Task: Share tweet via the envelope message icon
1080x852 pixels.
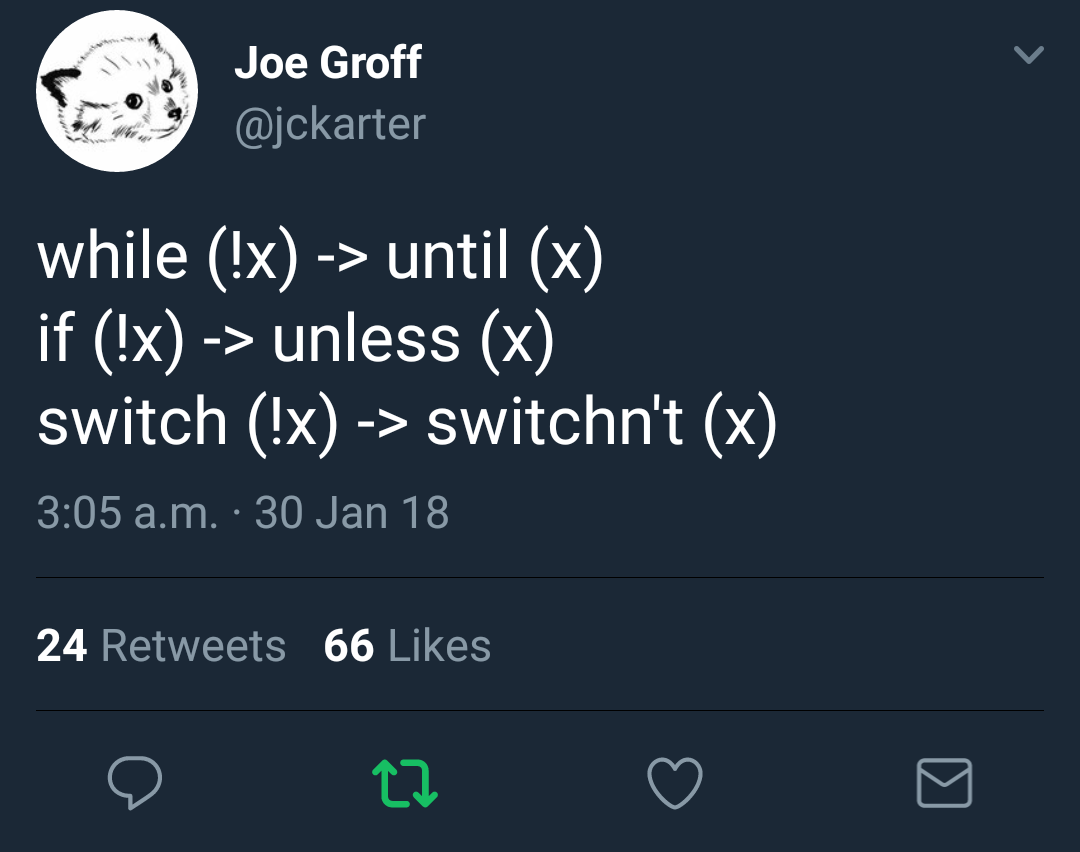Action: 944,782
